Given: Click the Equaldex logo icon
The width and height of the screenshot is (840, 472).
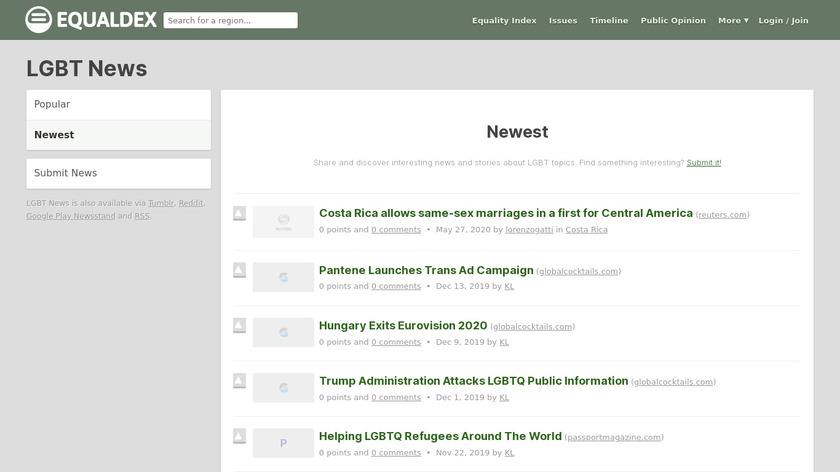Looking at the screenshot, I should point(39,19).
